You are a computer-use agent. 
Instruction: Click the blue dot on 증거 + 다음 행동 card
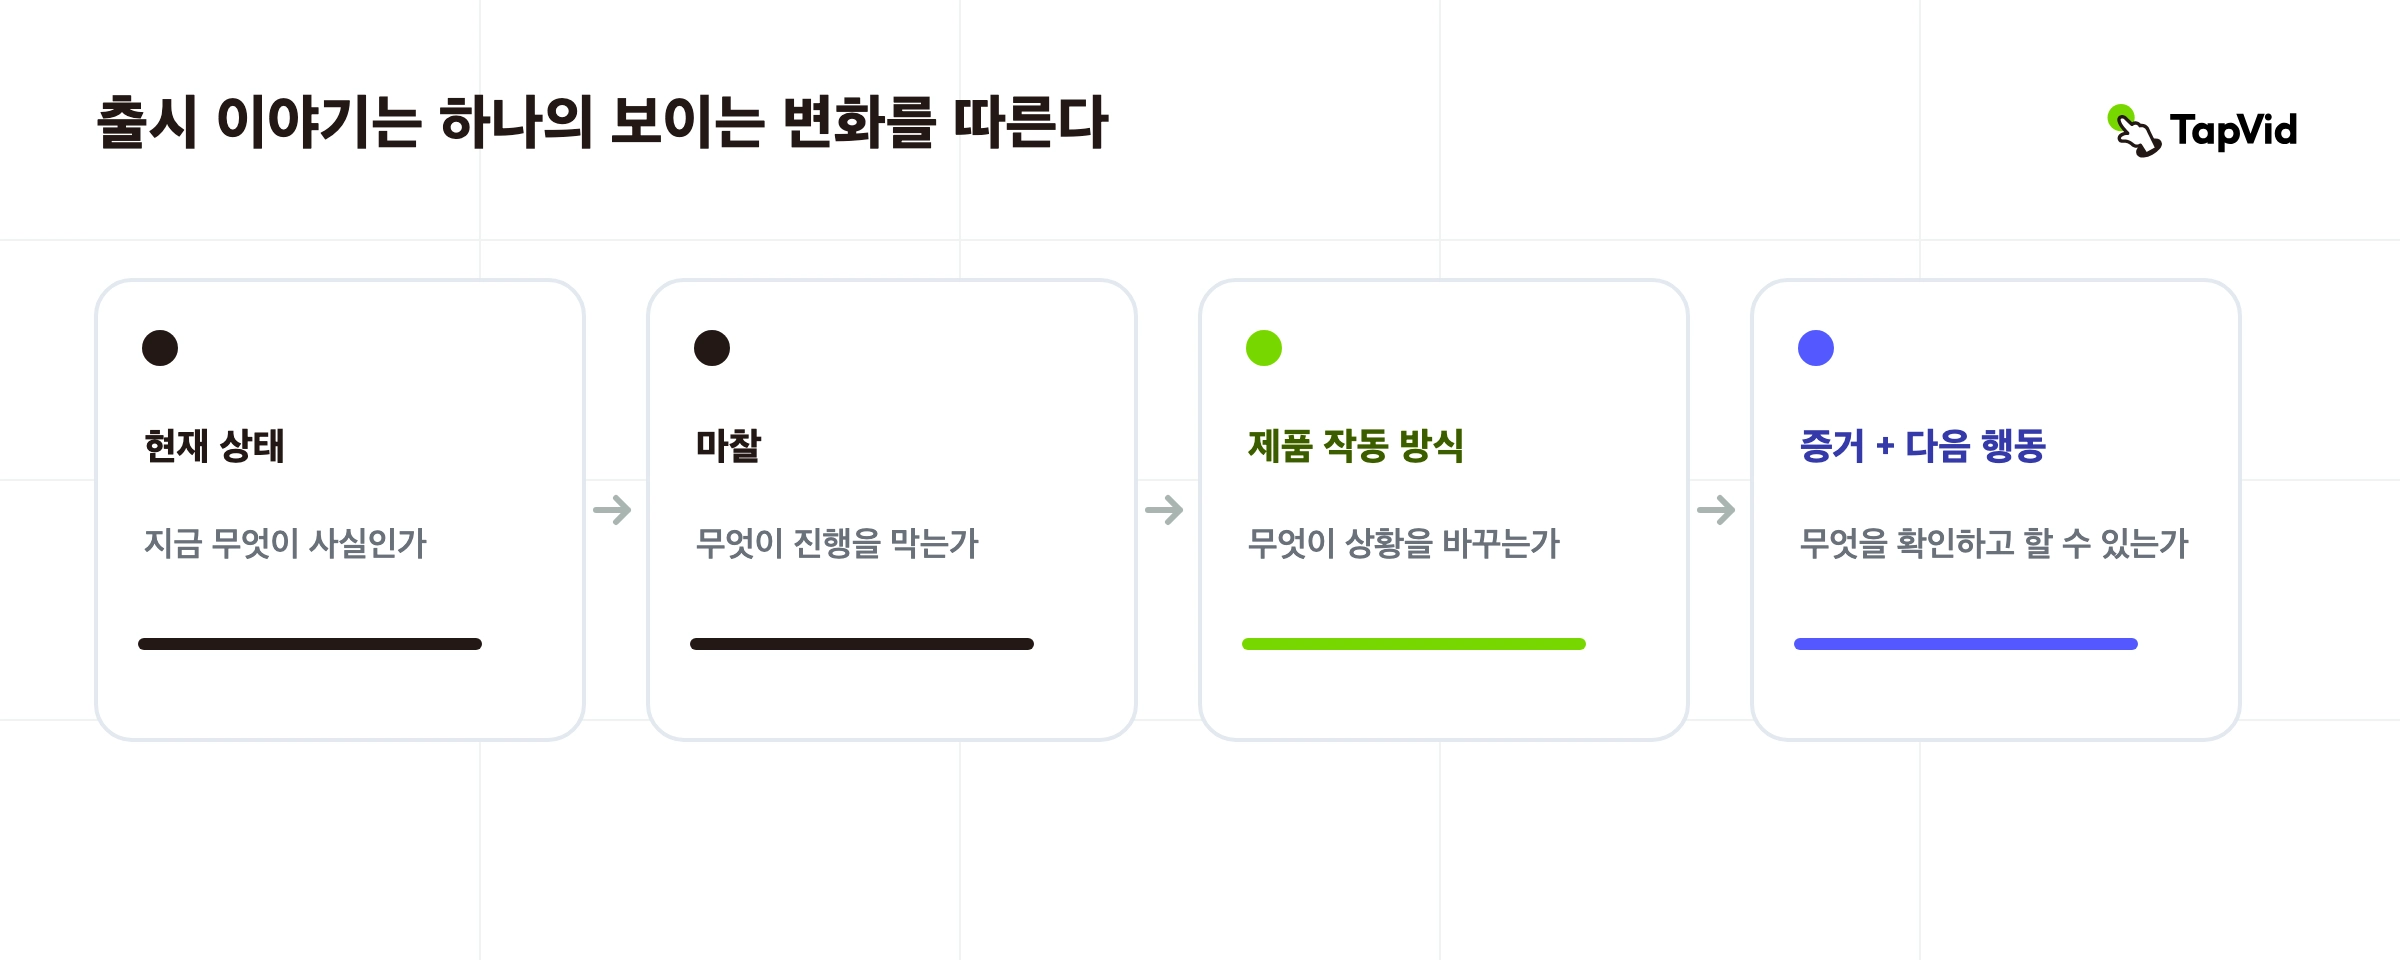coord(1816,348)
